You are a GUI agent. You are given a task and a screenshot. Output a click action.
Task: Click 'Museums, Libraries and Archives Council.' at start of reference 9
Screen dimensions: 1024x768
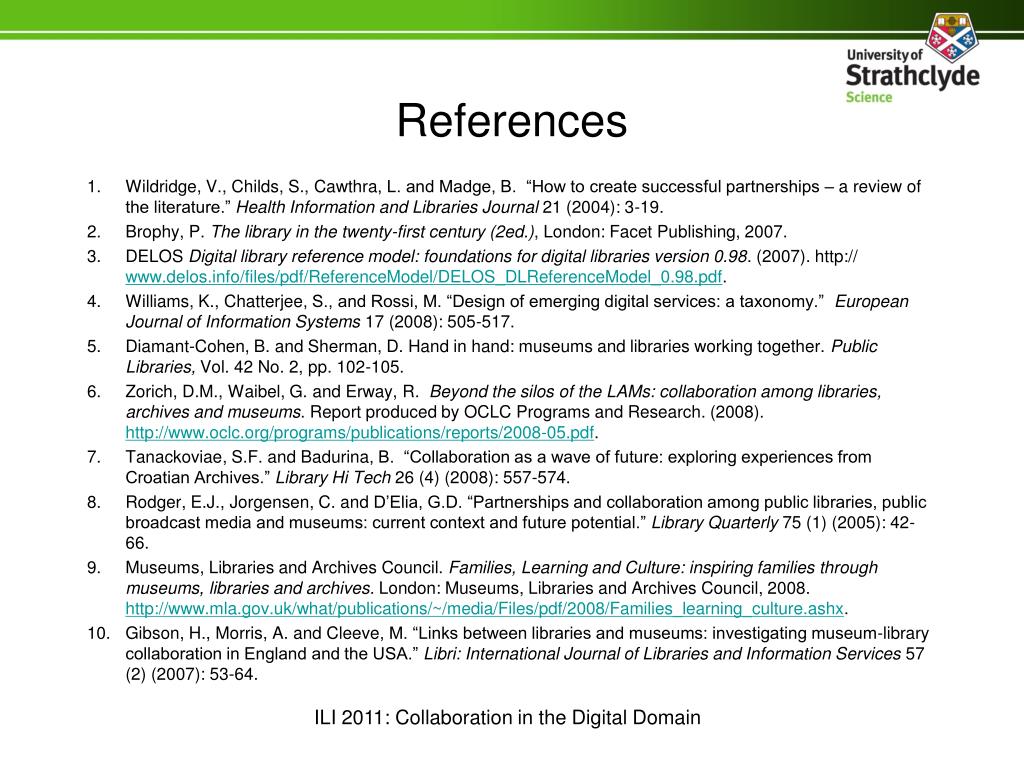[285, 568]
